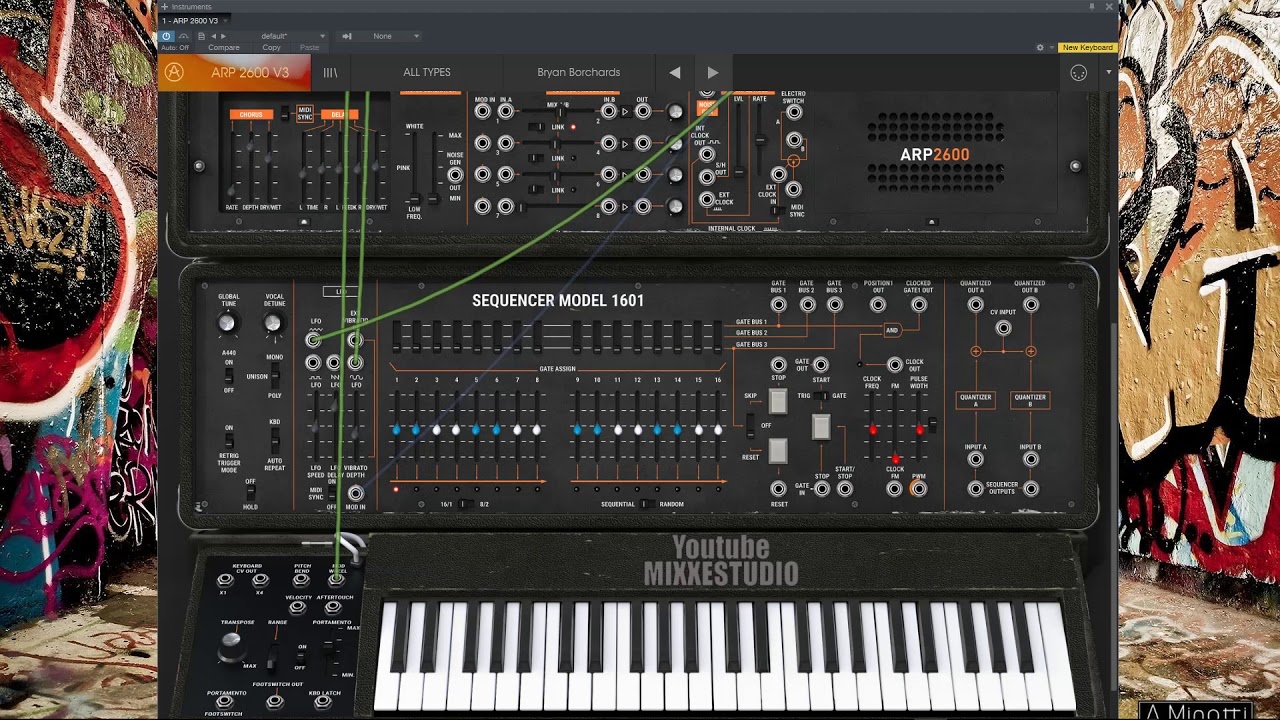Click the Reset jack at bottom
Viewport: 1280px width, 720px height.
point(778,489)
